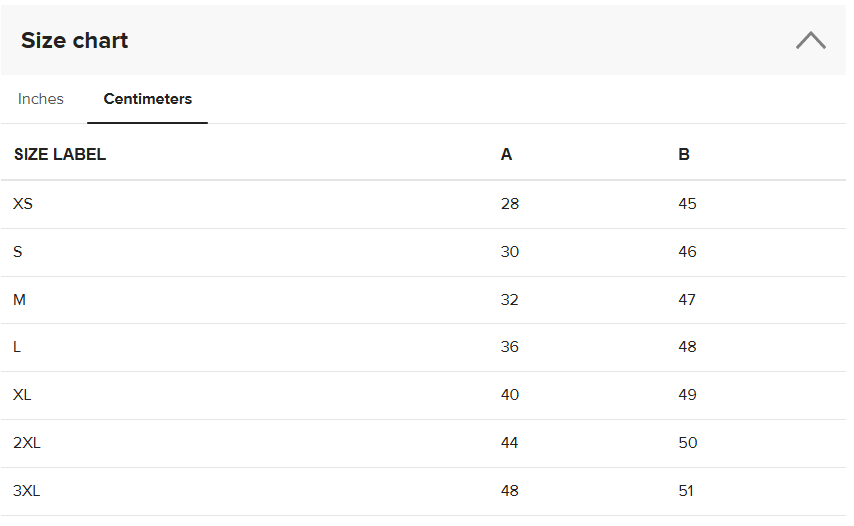Select the 3XL size label

click(x=27, y=491)
